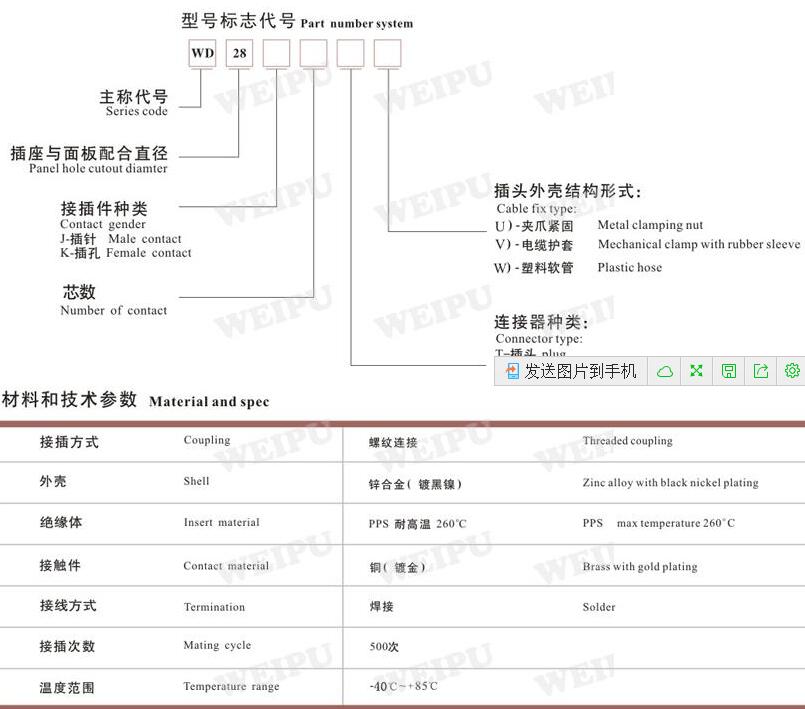Viewport: 805px width, 709px height.
Task: Click the 'Threaded coupling' cell
Action: 627,440
